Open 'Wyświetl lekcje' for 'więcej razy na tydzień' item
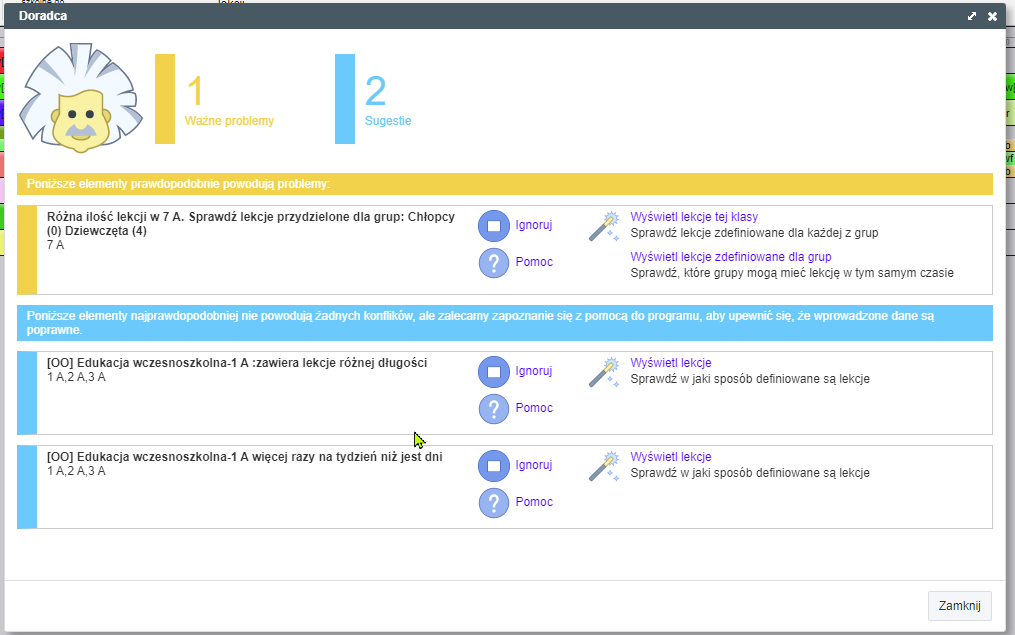The image size is (1015, 635). [670, 457]
